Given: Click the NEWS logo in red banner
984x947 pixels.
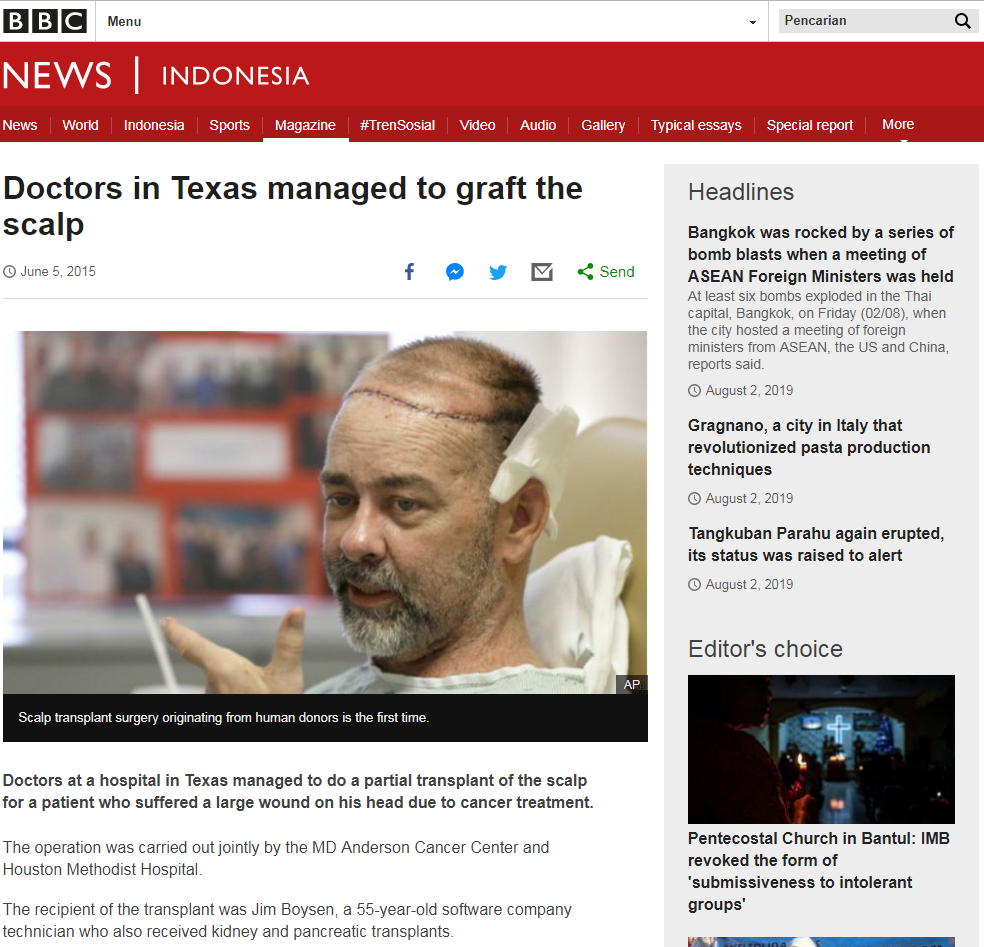Looking at the screenshot, I should tap(57, 75).
